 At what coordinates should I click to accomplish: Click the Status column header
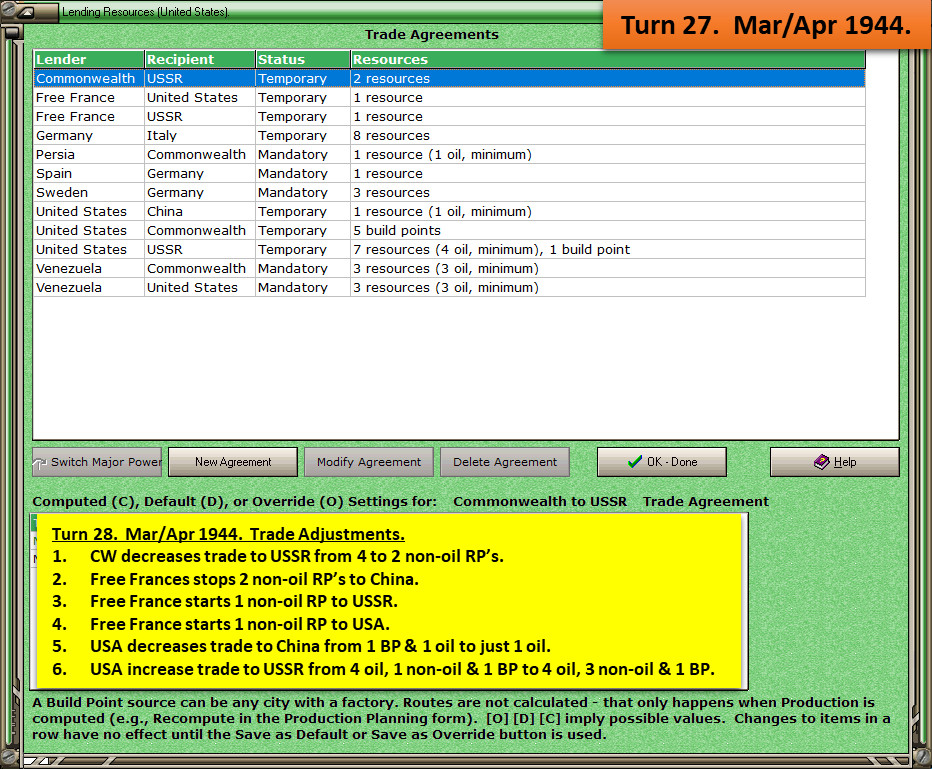pyautogui.click(x=303, y=59)
